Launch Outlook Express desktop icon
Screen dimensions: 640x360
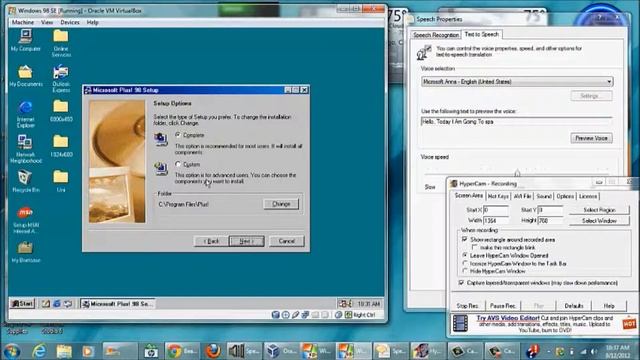[61, 78]
